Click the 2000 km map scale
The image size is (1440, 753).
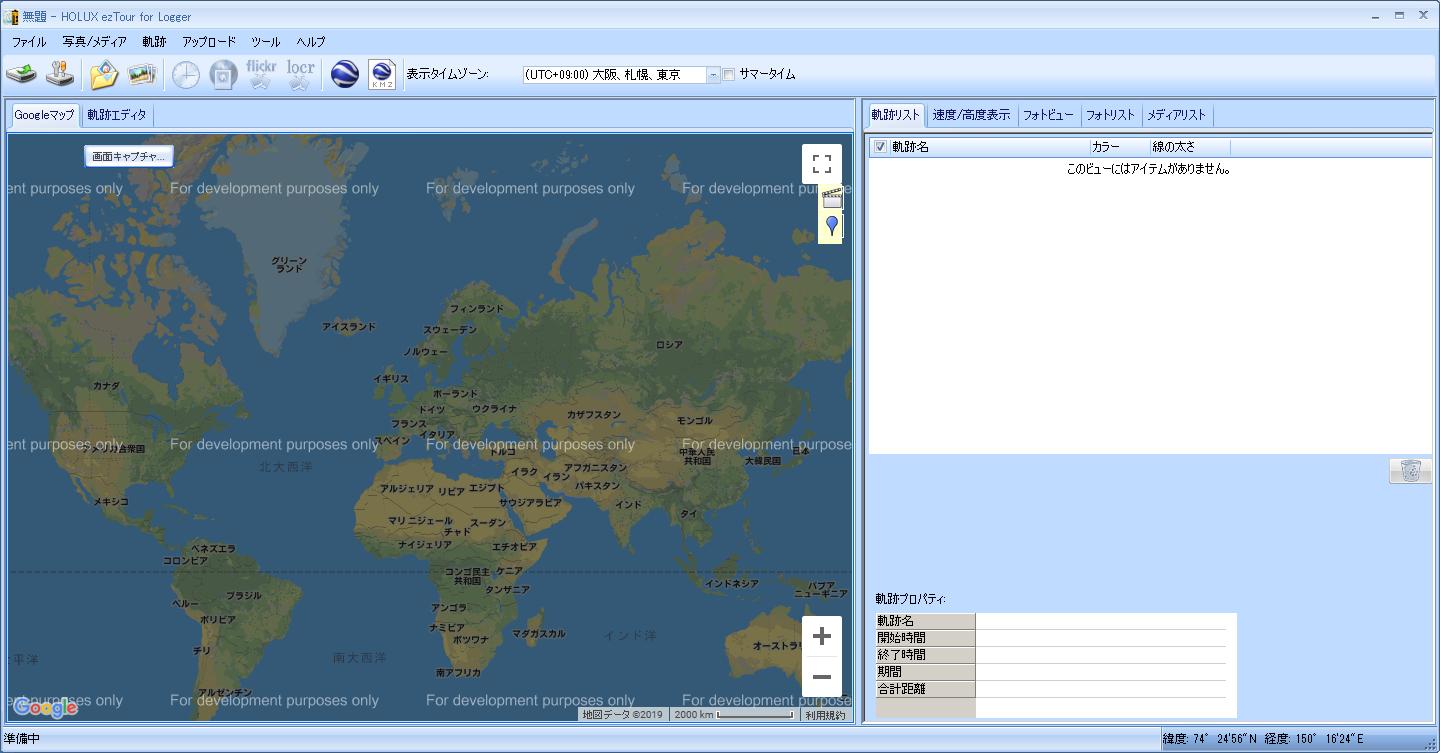734,715
